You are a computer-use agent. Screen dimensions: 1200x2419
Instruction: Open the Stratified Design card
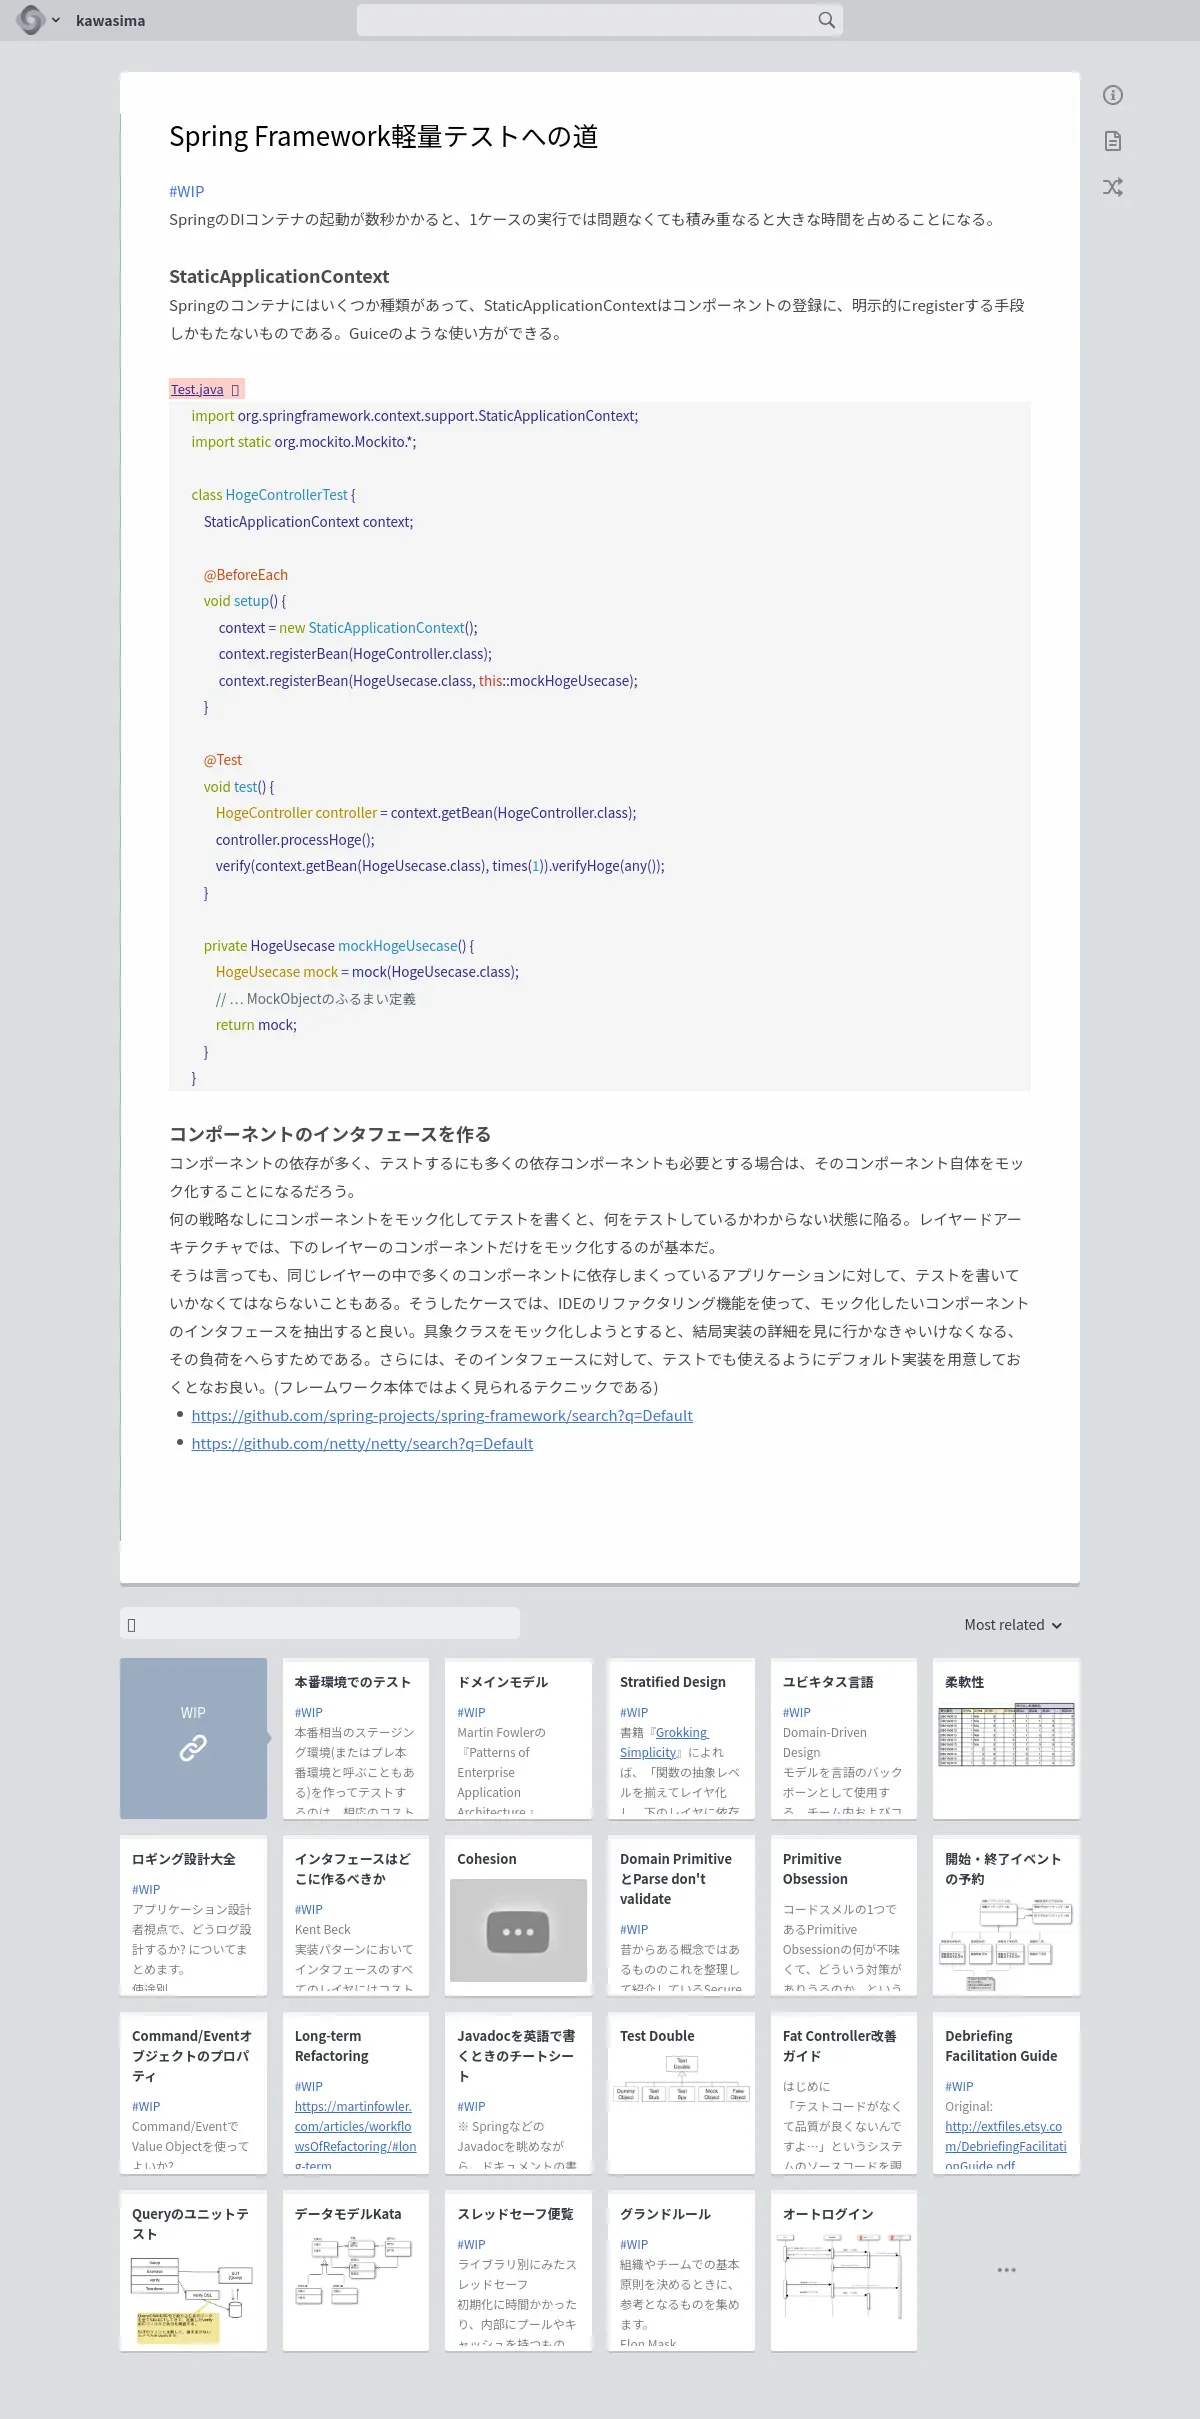click(681, 1739)
